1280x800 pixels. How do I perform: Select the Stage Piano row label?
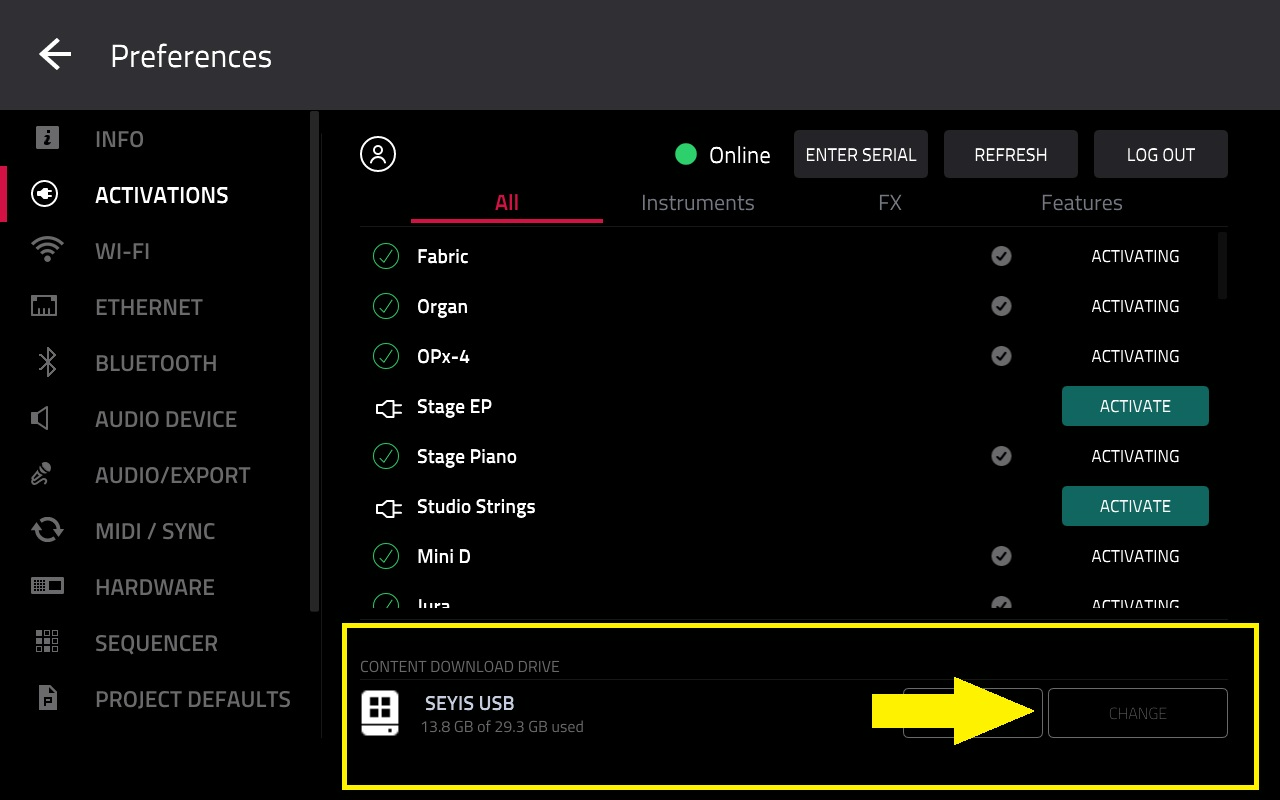click(x=467, y=457)
